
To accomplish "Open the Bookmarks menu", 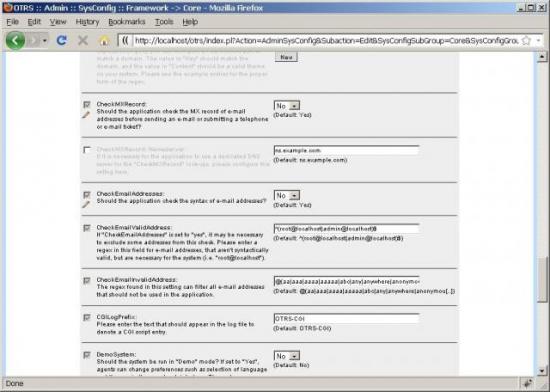I will (x=127, y=22).
